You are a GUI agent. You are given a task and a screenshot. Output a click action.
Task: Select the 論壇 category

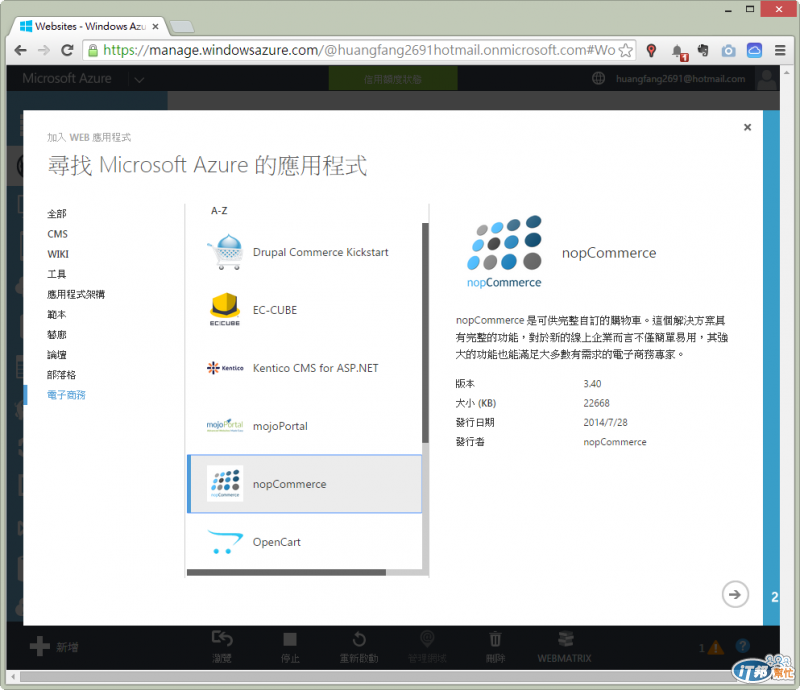point(57,355)
